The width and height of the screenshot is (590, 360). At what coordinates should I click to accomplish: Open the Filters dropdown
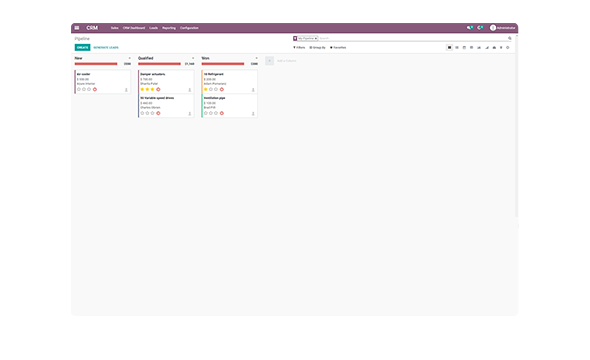(299, 48)
